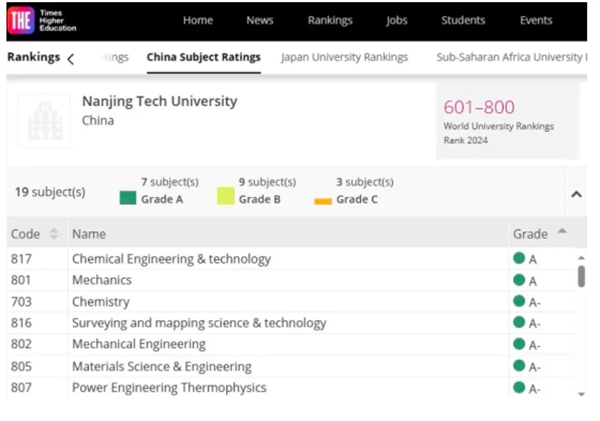Click the scrollbar up arrow in table
The image size is (600, 421).
pos(581,258)
